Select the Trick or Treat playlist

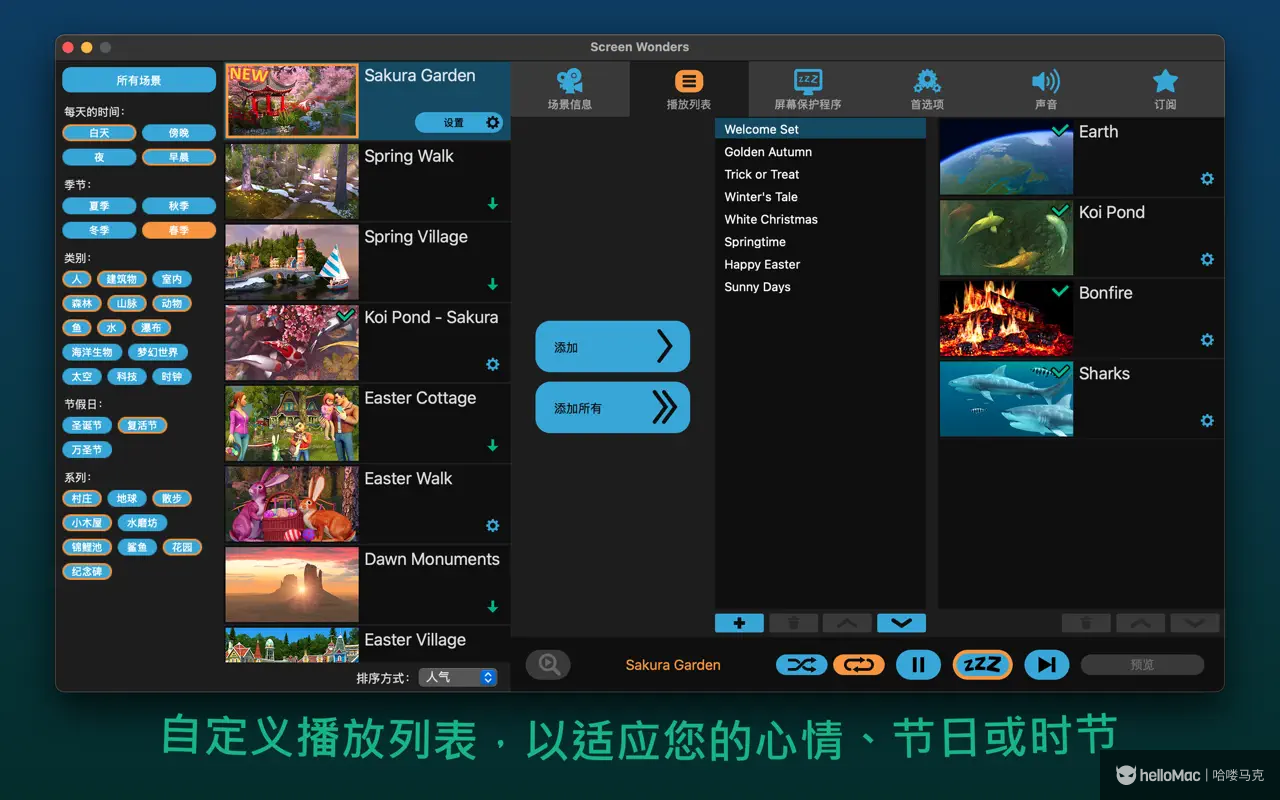tap(820, 174)
